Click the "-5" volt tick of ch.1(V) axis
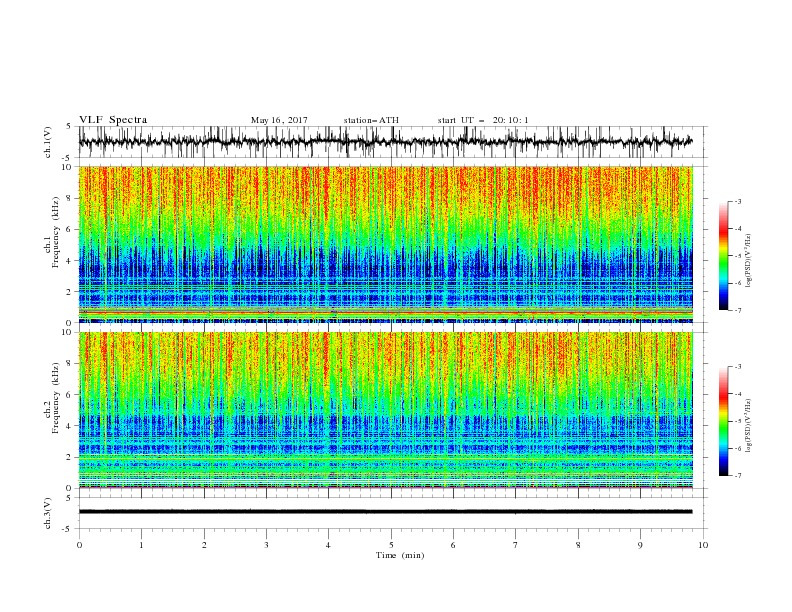The width and height of the screenshot is (792, 612). point(67,158)
